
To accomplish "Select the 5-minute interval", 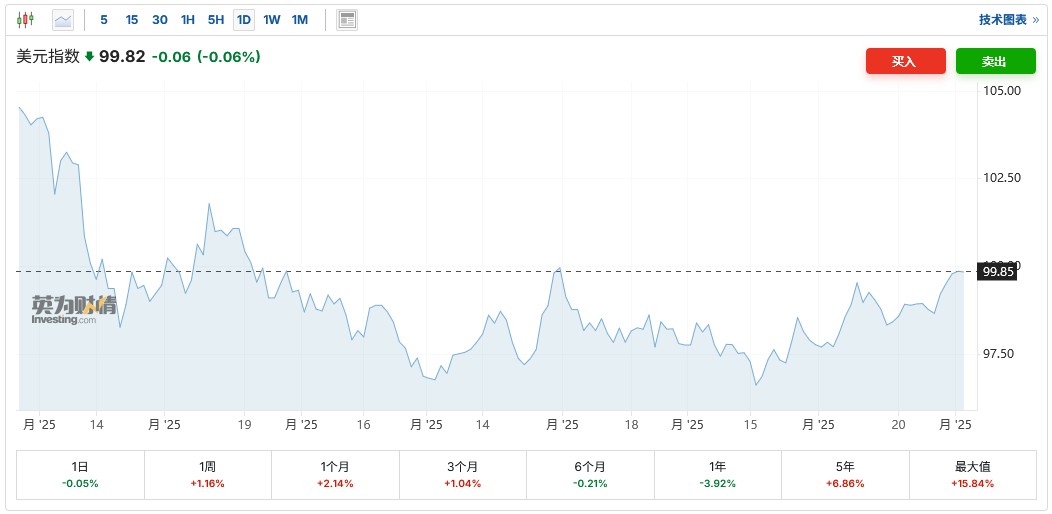I will (104, 20).
